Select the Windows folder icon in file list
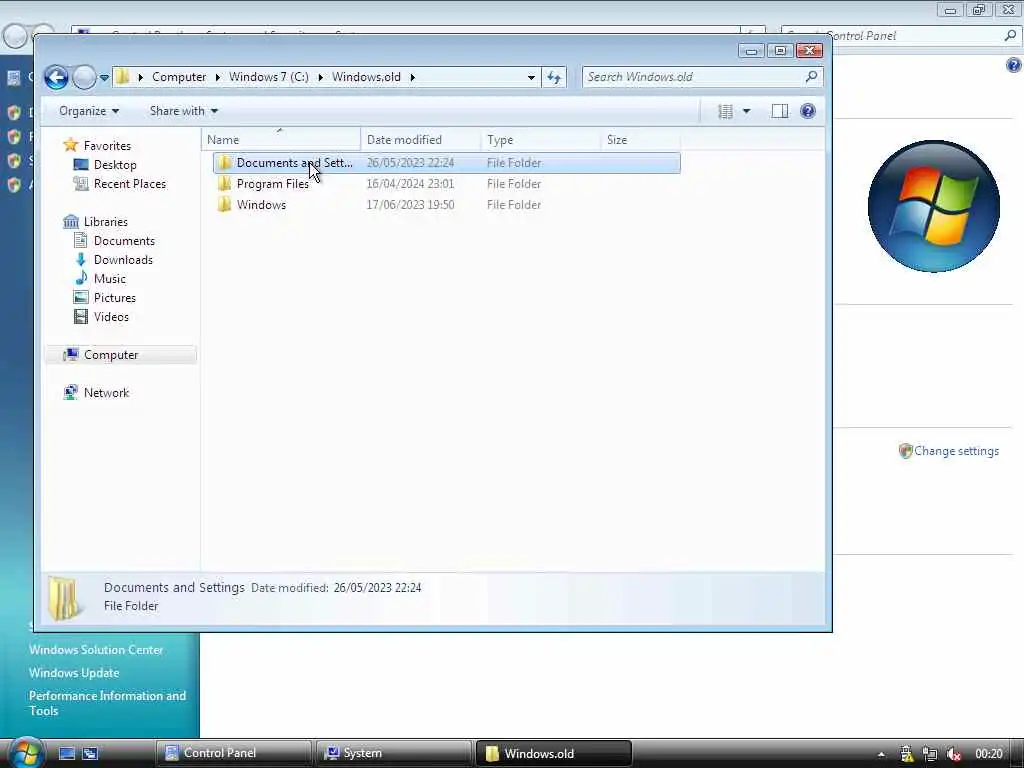This screenshot has width=1024, height=768. [x=225, y=204]
